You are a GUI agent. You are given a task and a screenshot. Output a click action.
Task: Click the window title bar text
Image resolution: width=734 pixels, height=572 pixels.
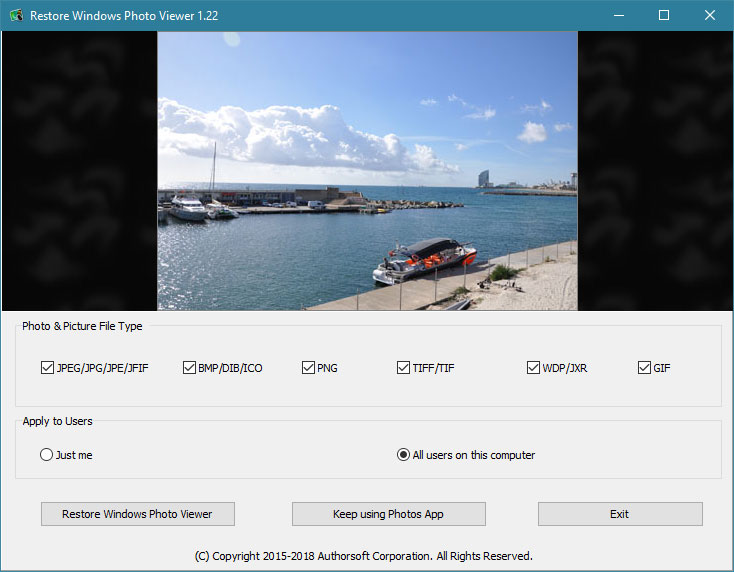pyautogui.click(x=124, y=16)
